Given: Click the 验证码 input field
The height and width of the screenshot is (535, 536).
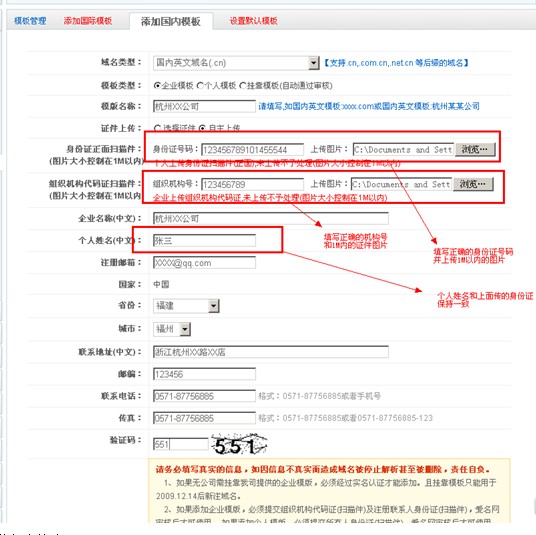Looking at the screenshot, I should pyautogui.click(x=180, y=444).
